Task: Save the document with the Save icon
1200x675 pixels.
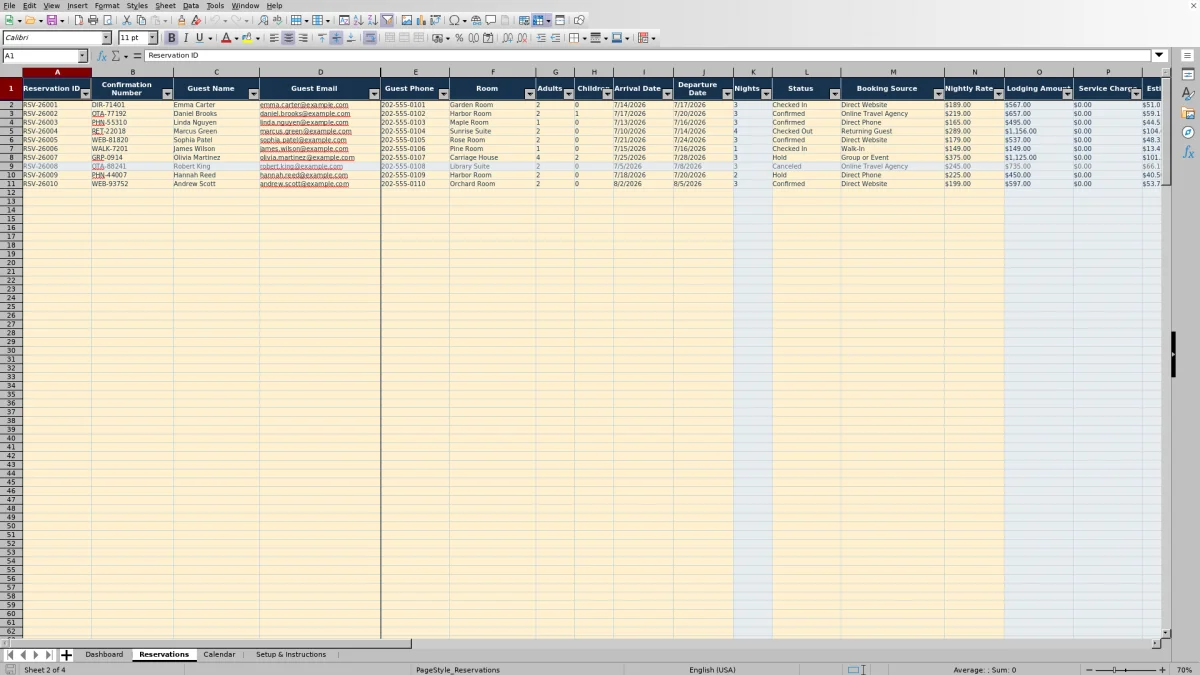Action: (x=52, y=20)
